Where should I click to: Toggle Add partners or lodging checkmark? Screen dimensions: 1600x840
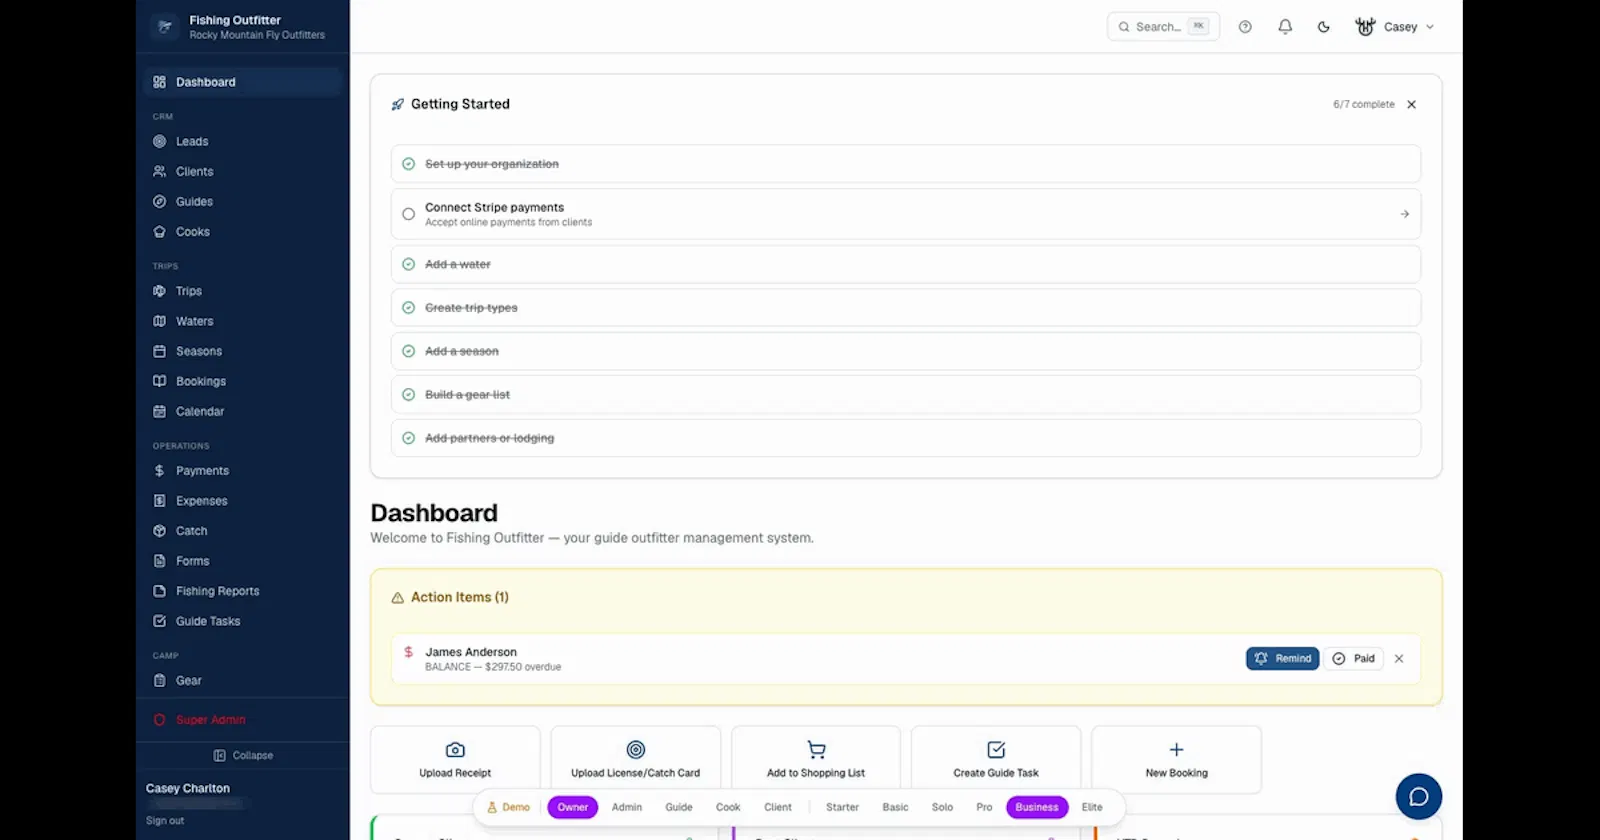408,438
